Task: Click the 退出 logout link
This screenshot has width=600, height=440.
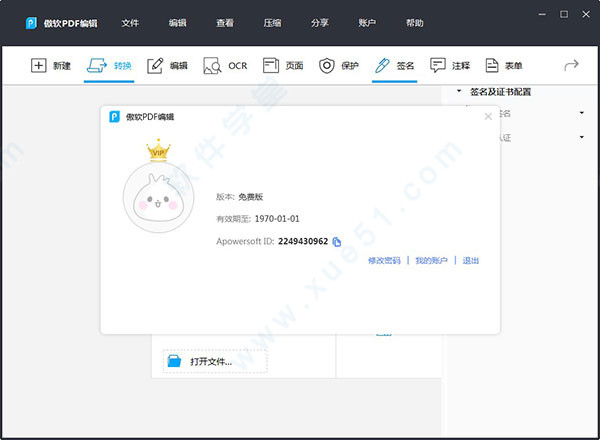Action: pos(471,261)
